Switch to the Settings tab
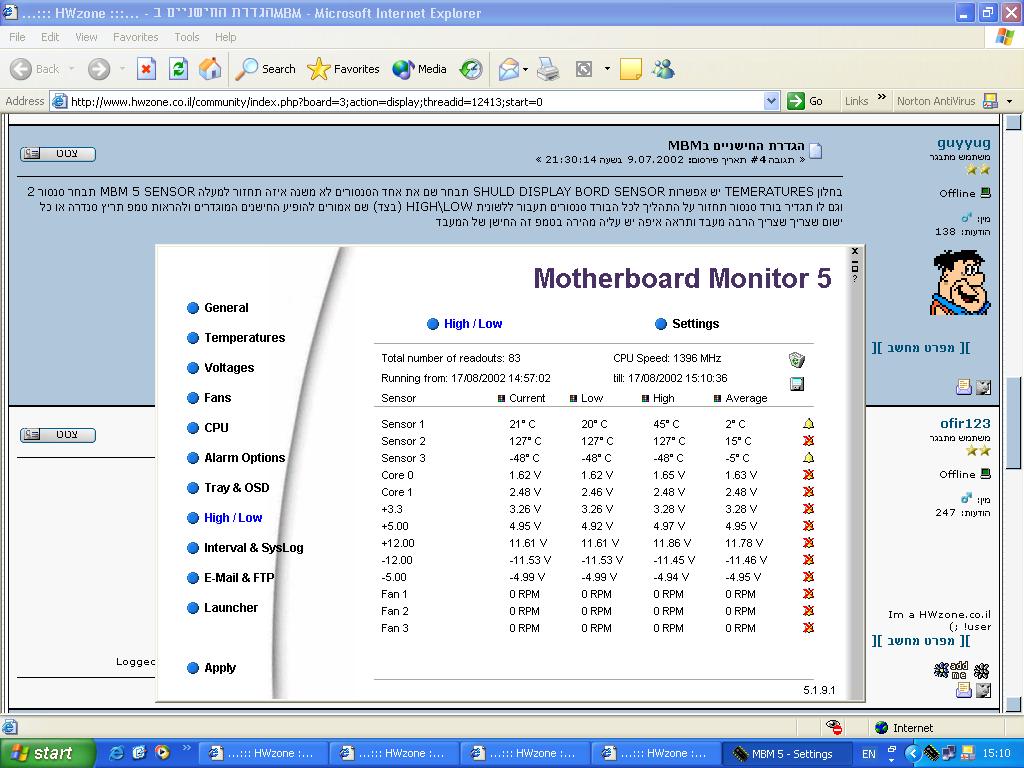The image size is (1024, 768). (686, 324)
